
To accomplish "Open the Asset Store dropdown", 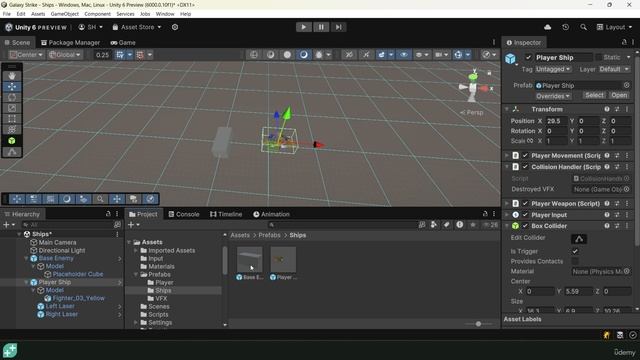I will (137, 27).
